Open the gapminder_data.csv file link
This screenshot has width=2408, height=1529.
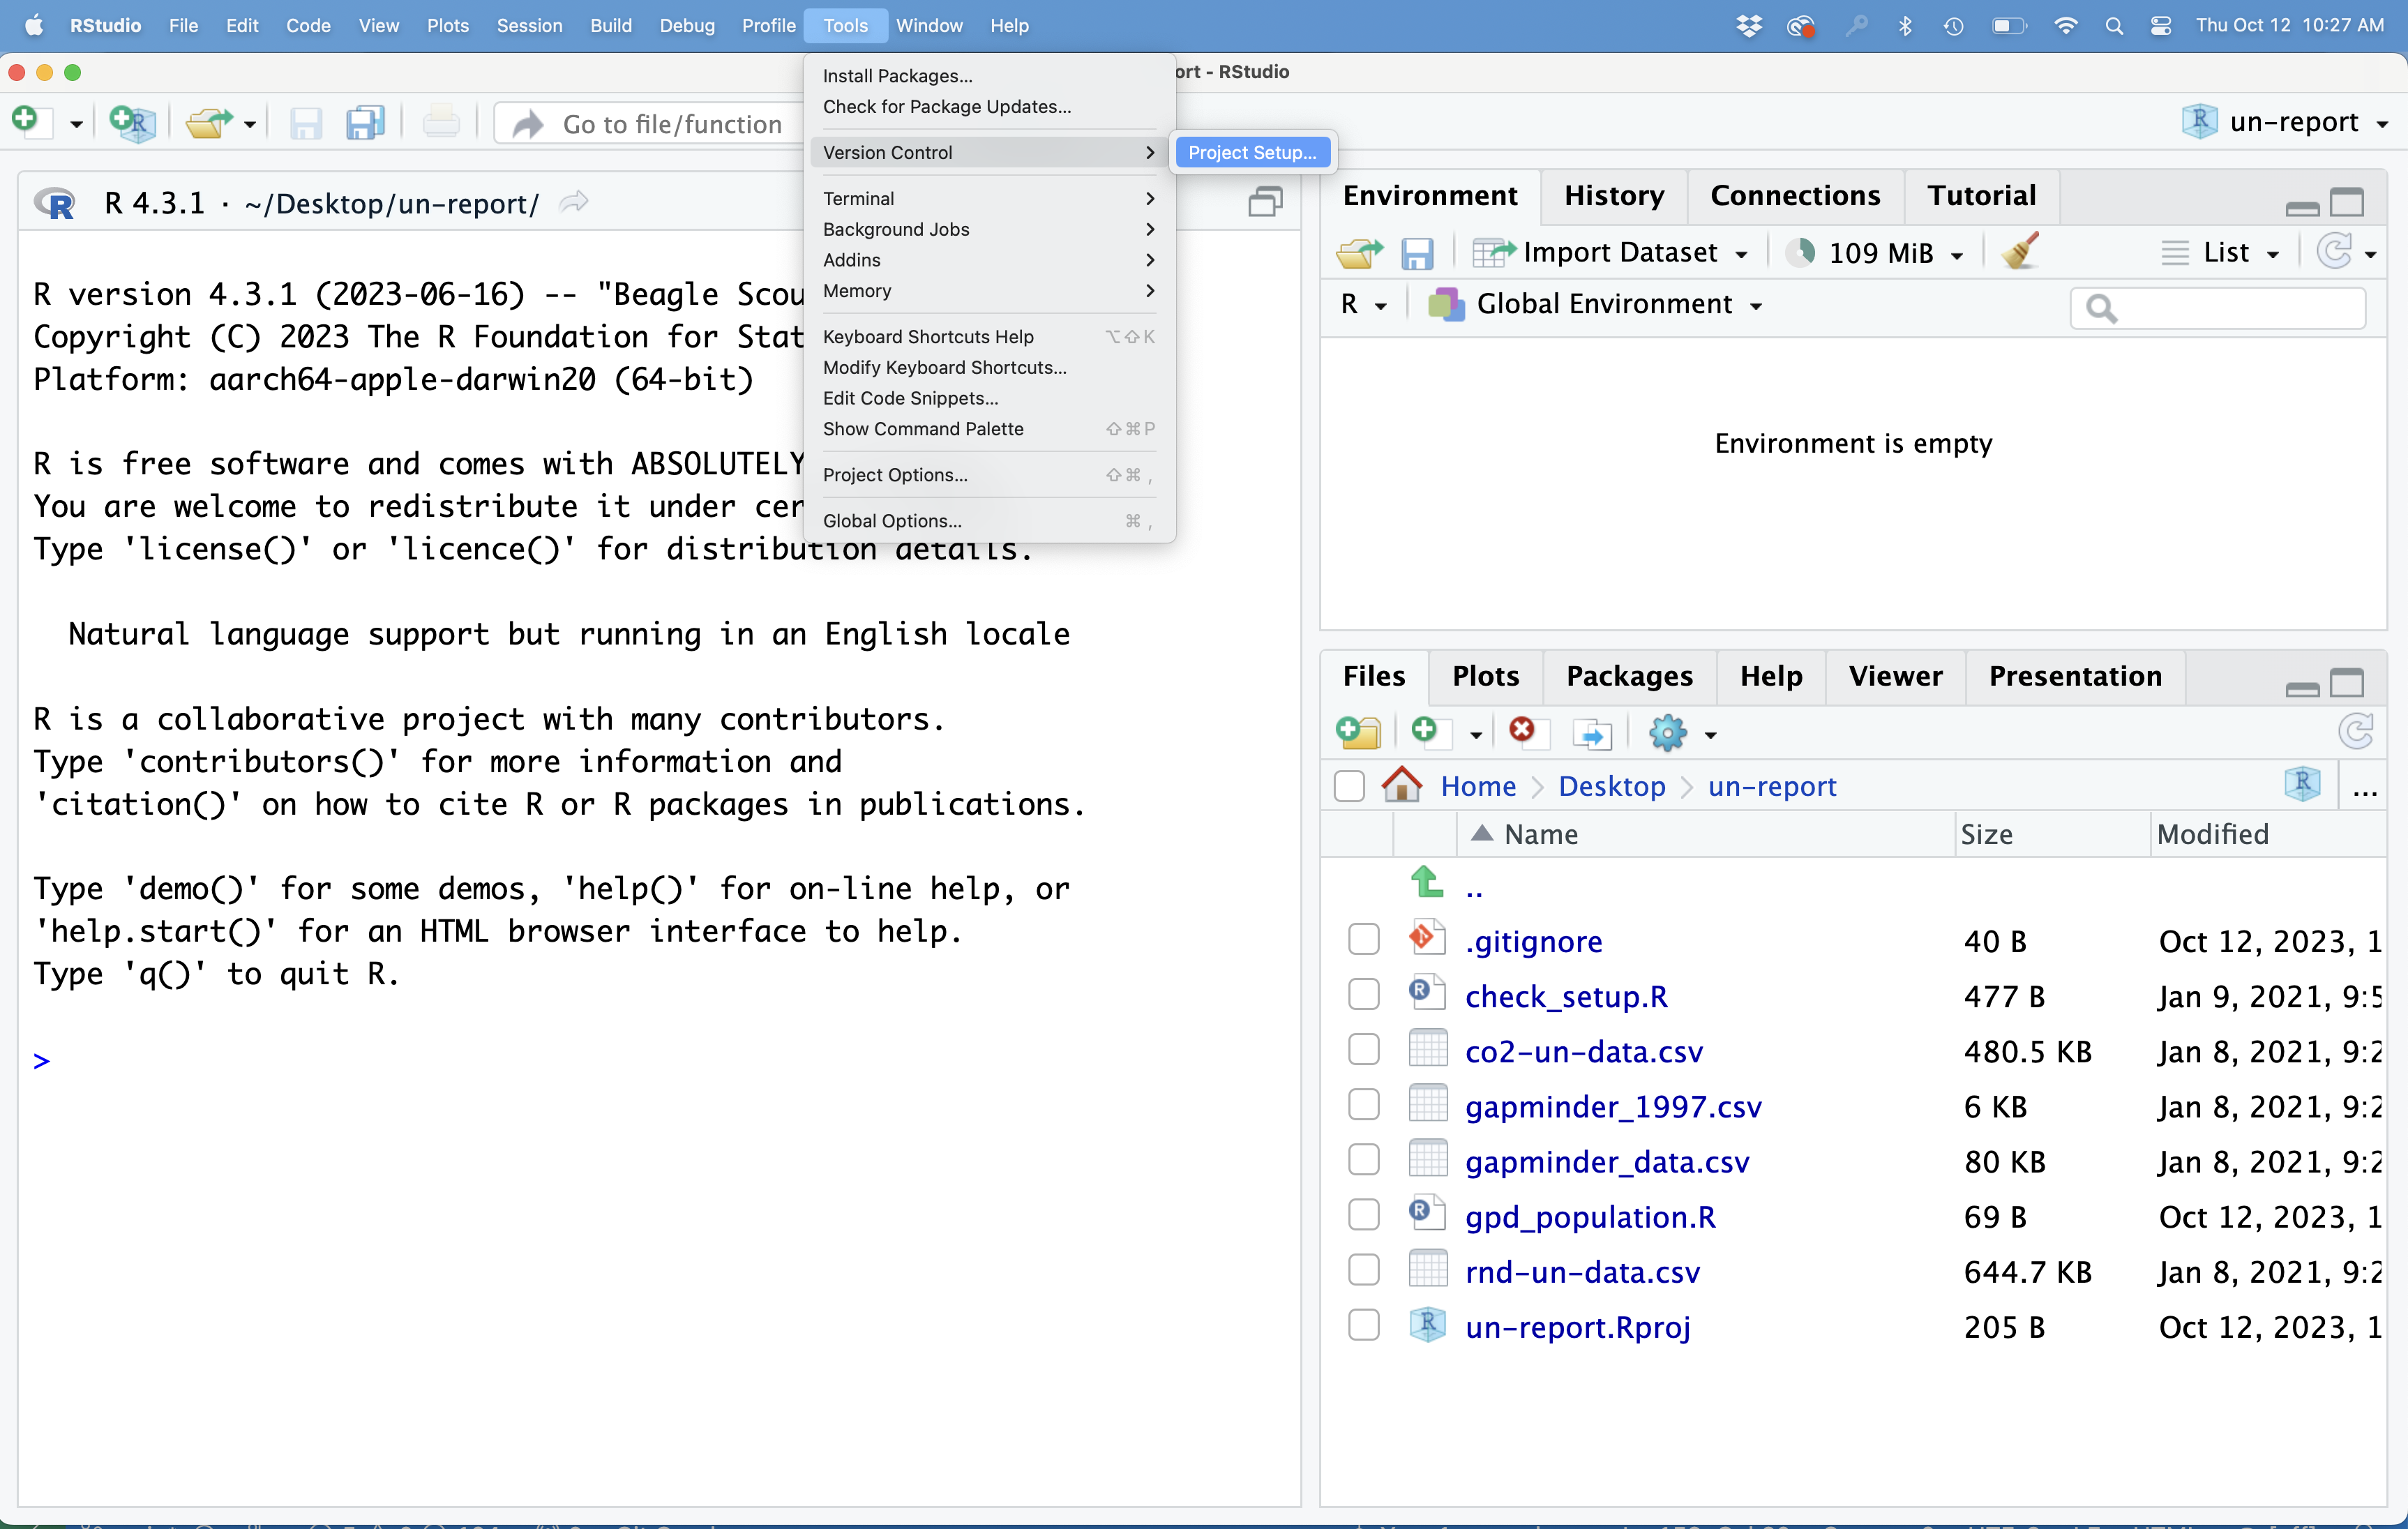(x=1606, y=1161)
